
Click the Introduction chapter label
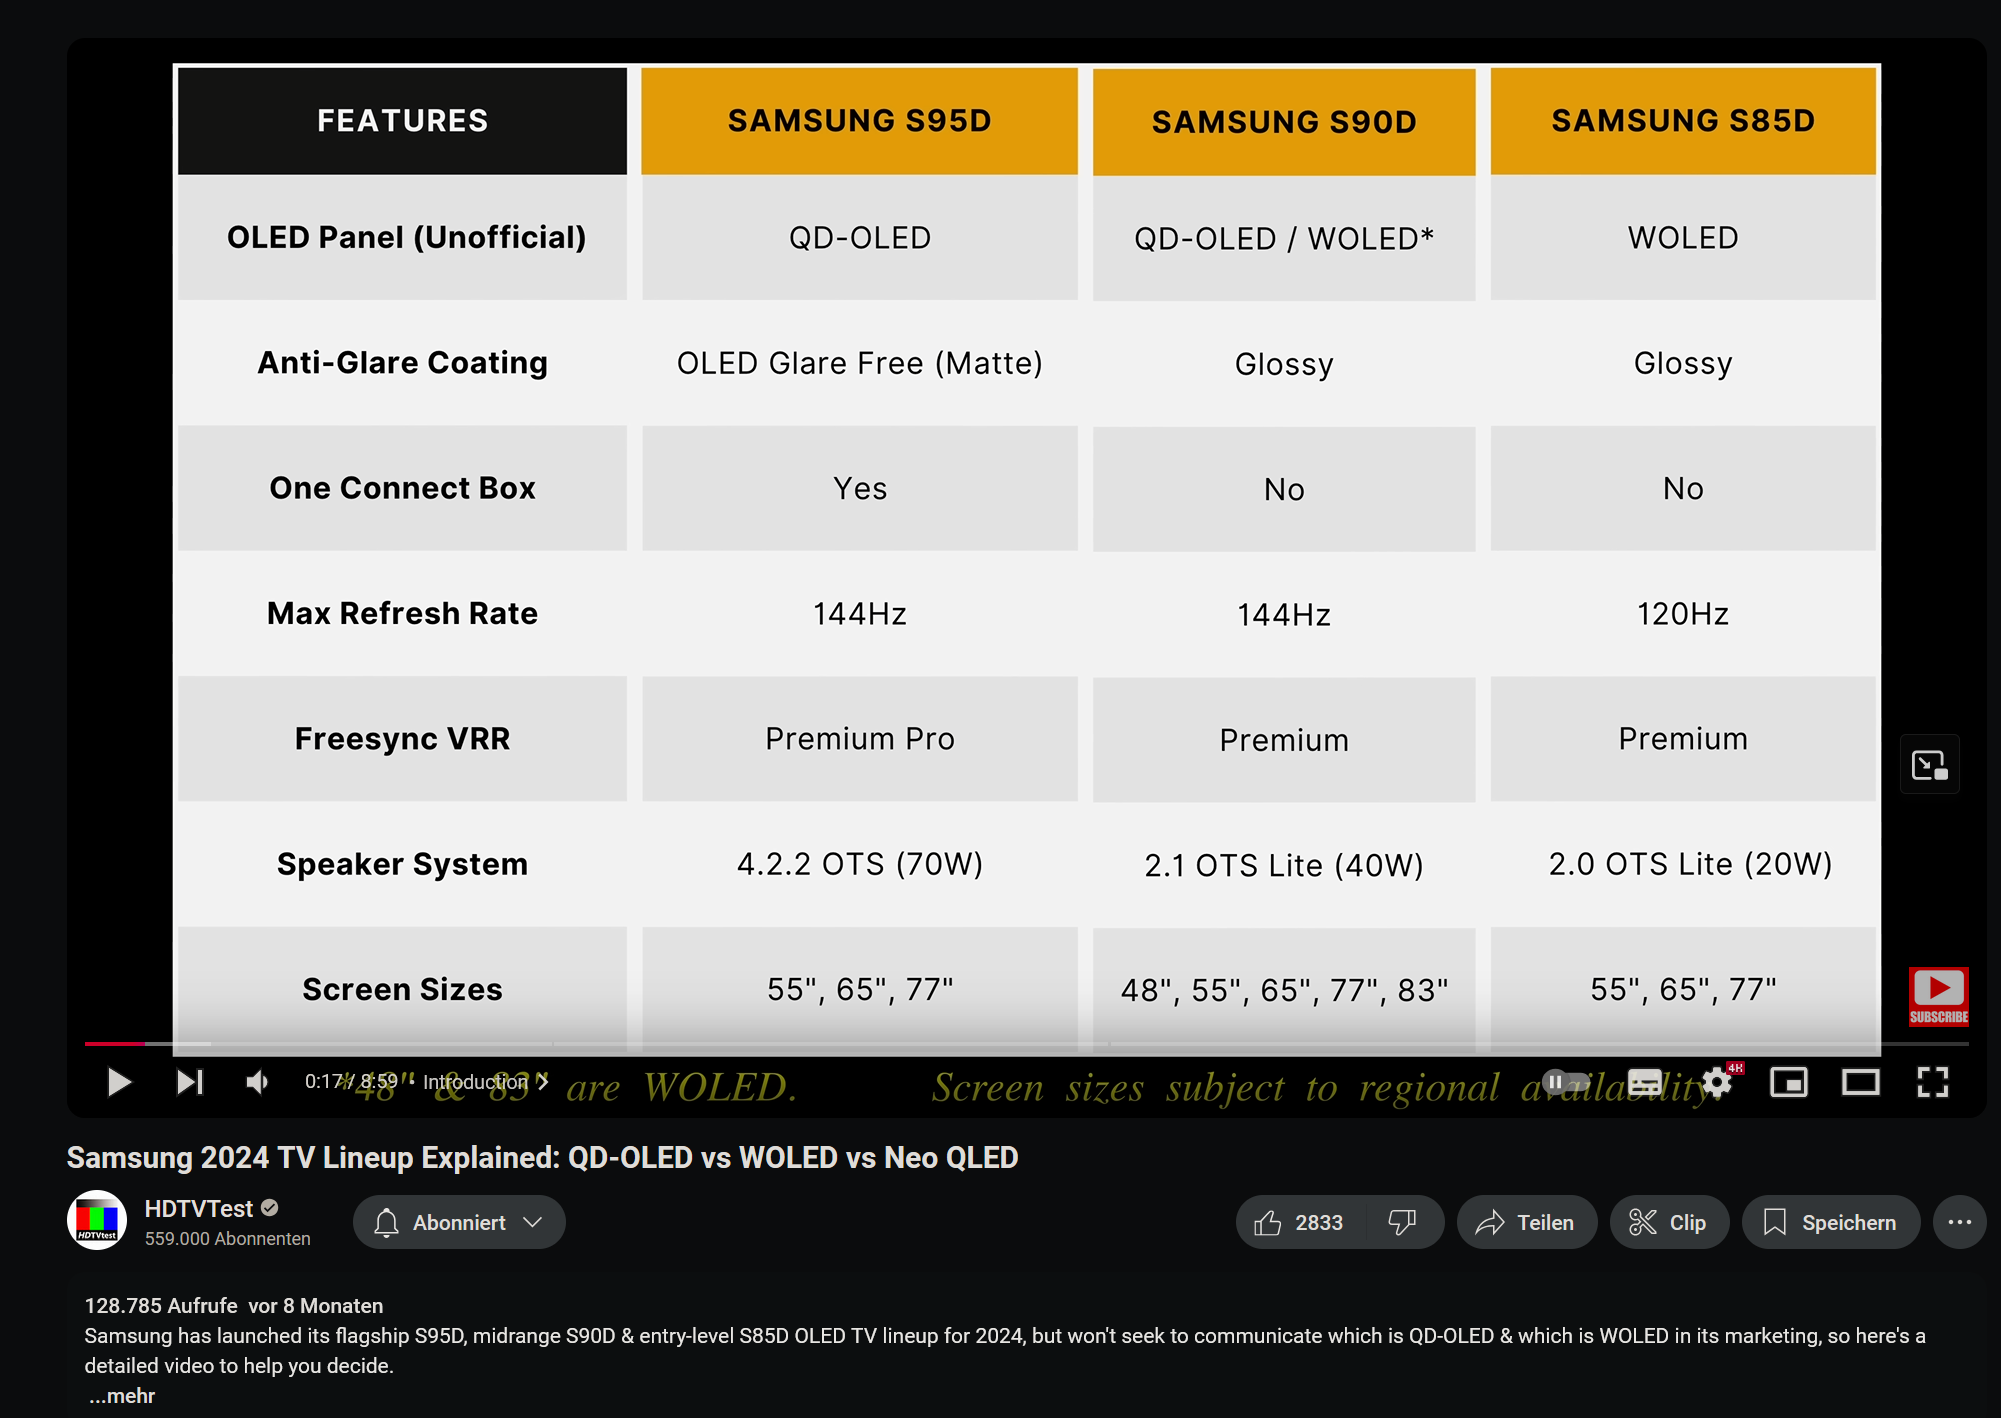click(477, 1082)
